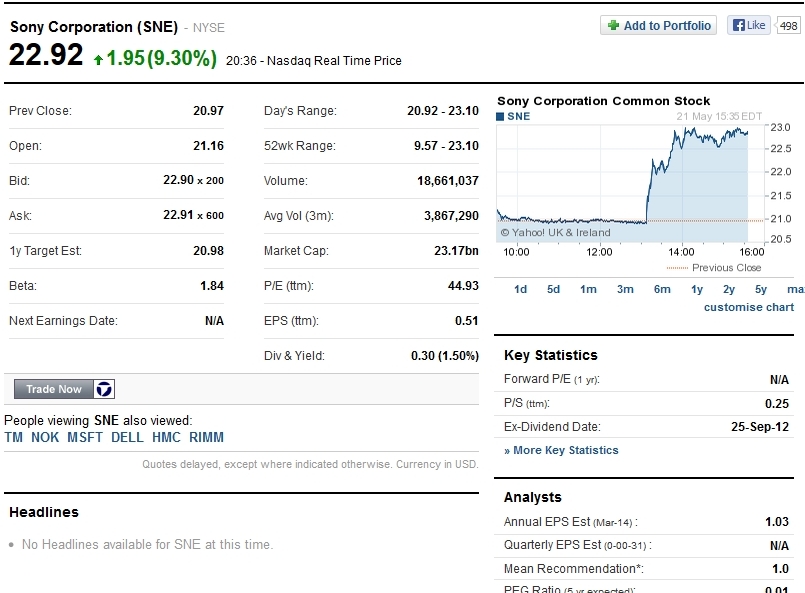Switch chart to 5y range

click(x=761, y=290)
